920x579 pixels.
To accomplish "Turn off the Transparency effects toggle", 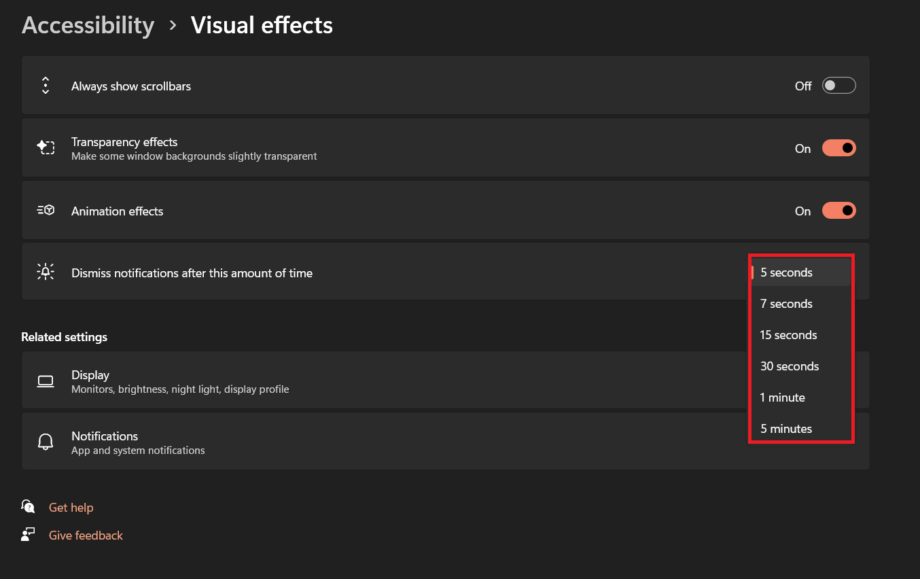I will 838,148.
